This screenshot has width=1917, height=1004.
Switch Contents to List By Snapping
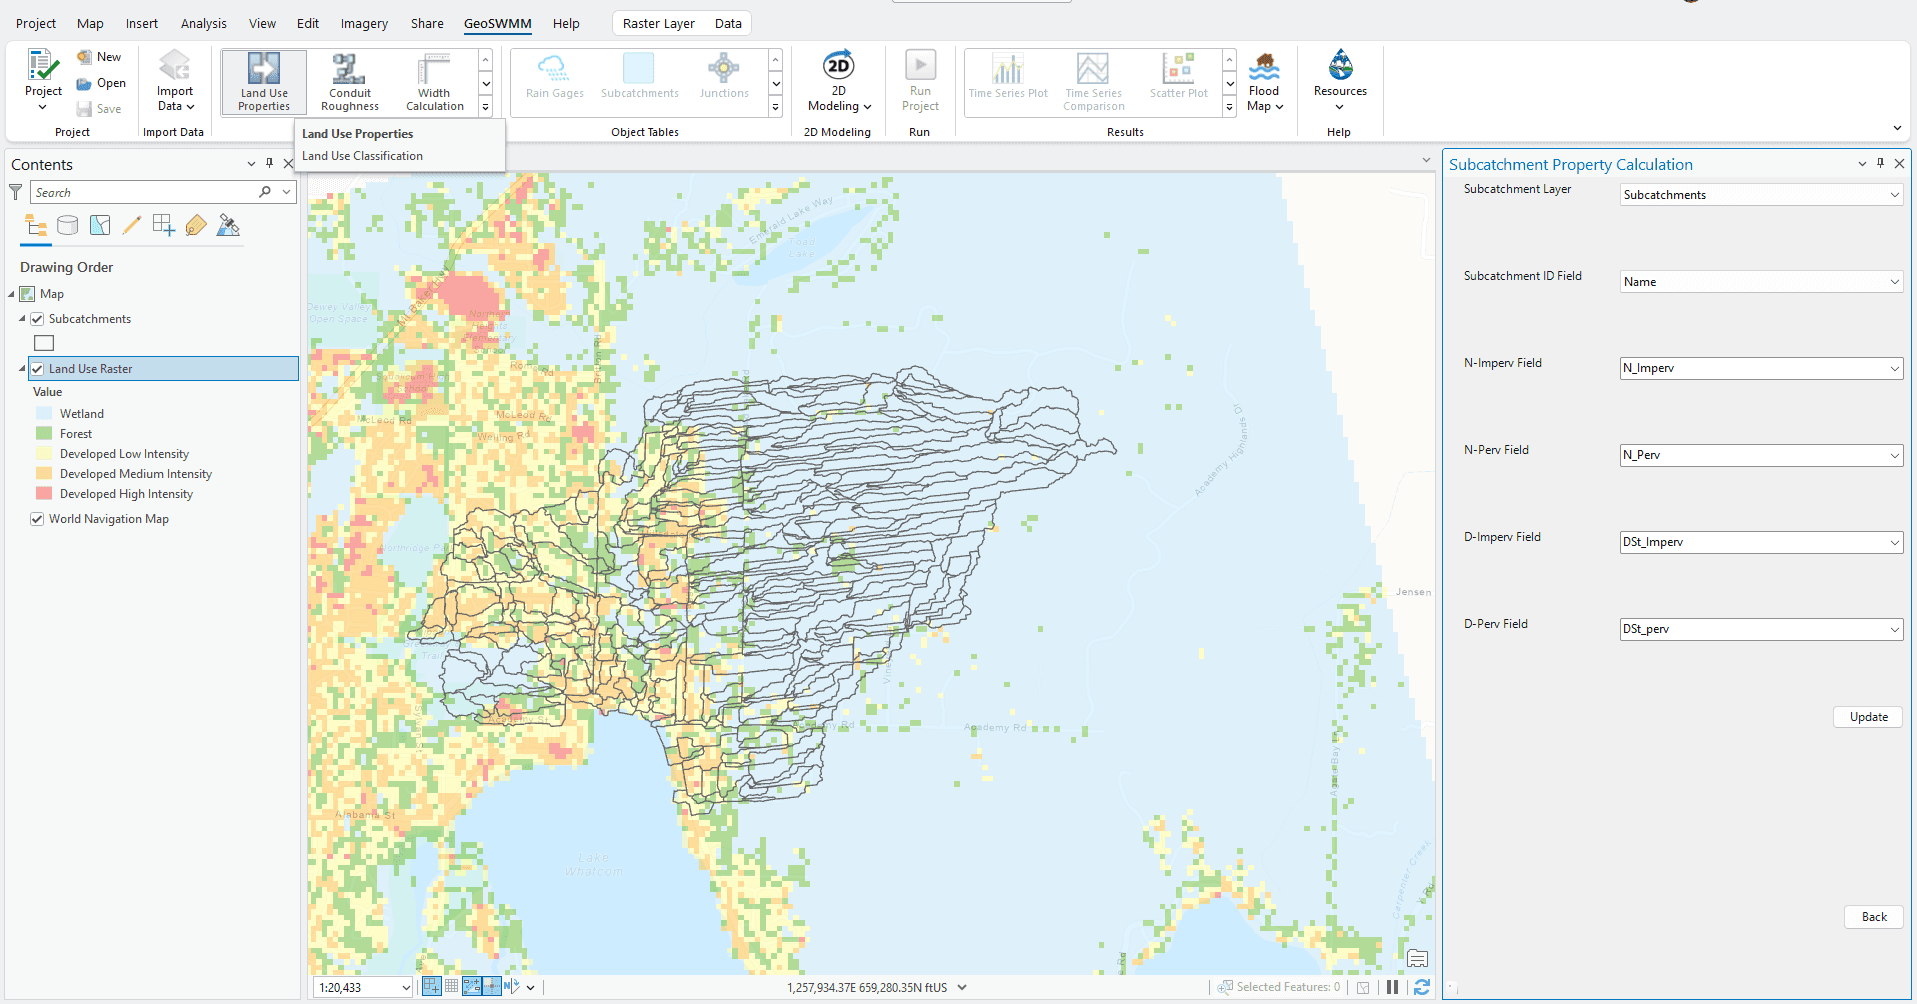(164, 226)
